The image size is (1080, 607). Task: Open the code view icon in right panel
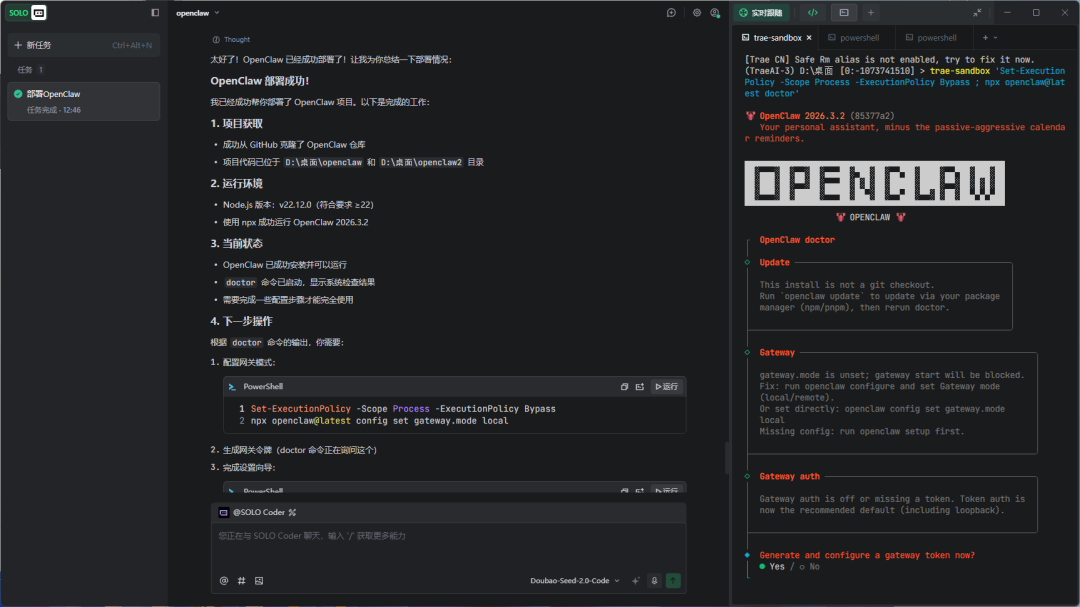coord(813,13)
